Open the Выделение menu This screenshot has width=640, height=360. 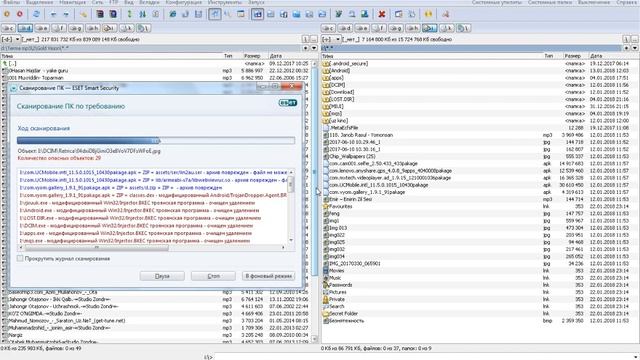click(40, 2)
